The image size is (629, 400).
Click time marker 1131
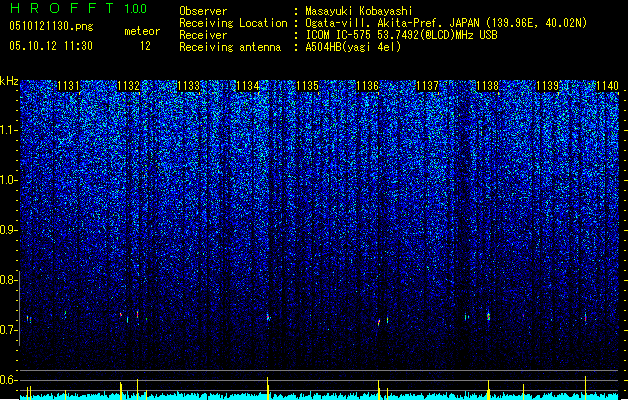tap(68, 86)
